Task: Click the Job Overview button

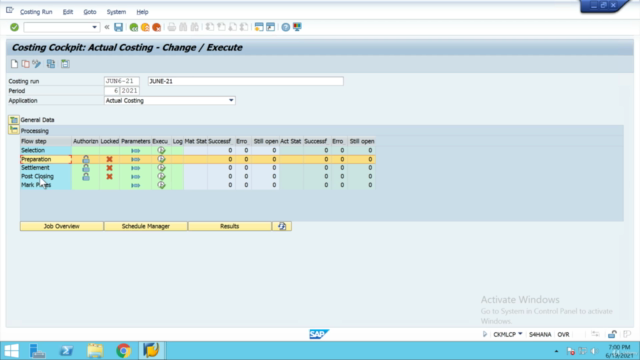Action: pyautogui.click(x=62, y=227)
